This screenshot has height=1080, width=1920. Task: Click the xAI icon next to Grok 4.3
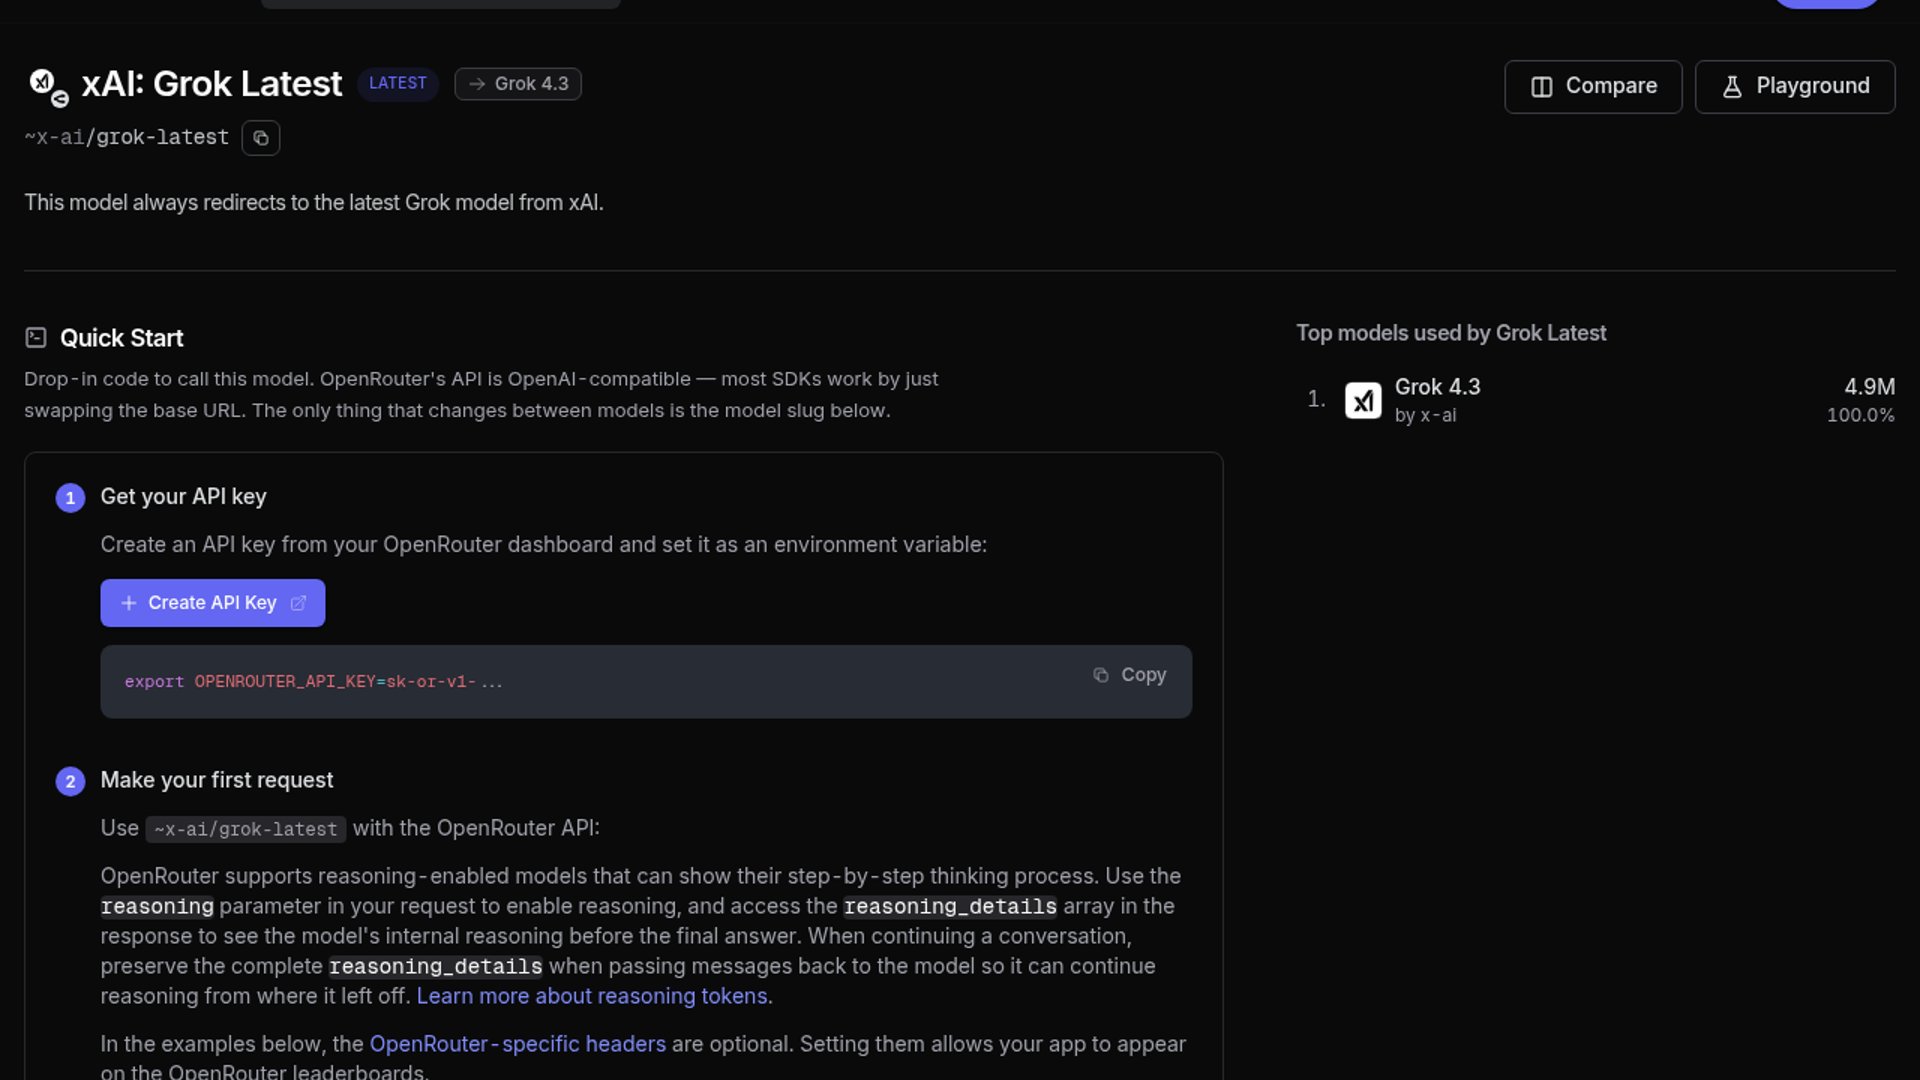click(1363, 401)
